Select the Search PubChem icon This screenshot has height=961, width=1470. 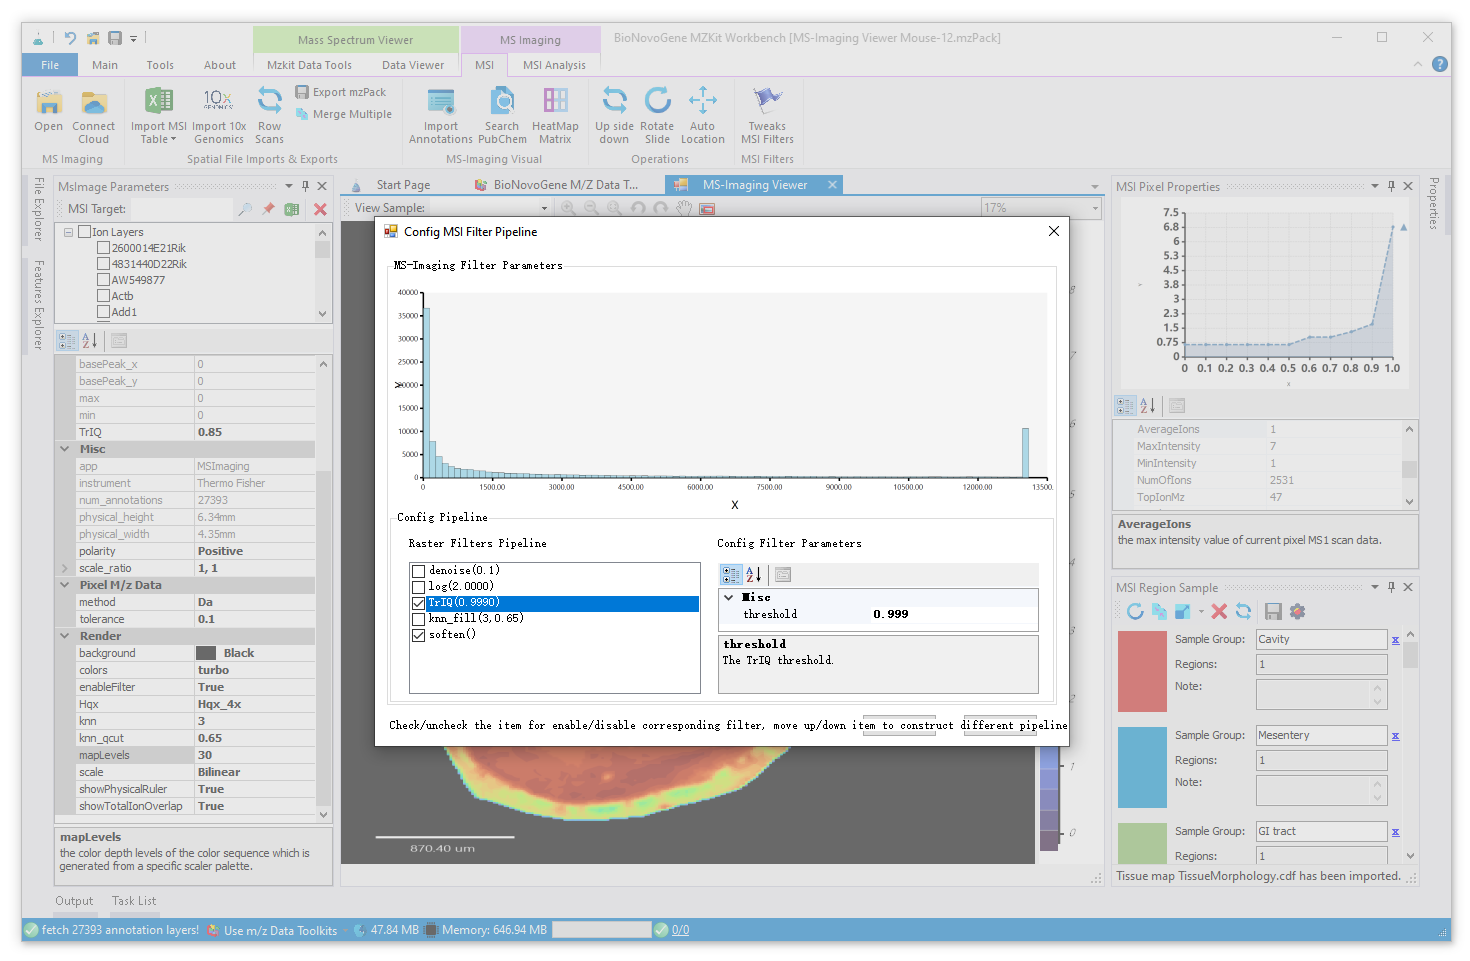coord(502,101)
